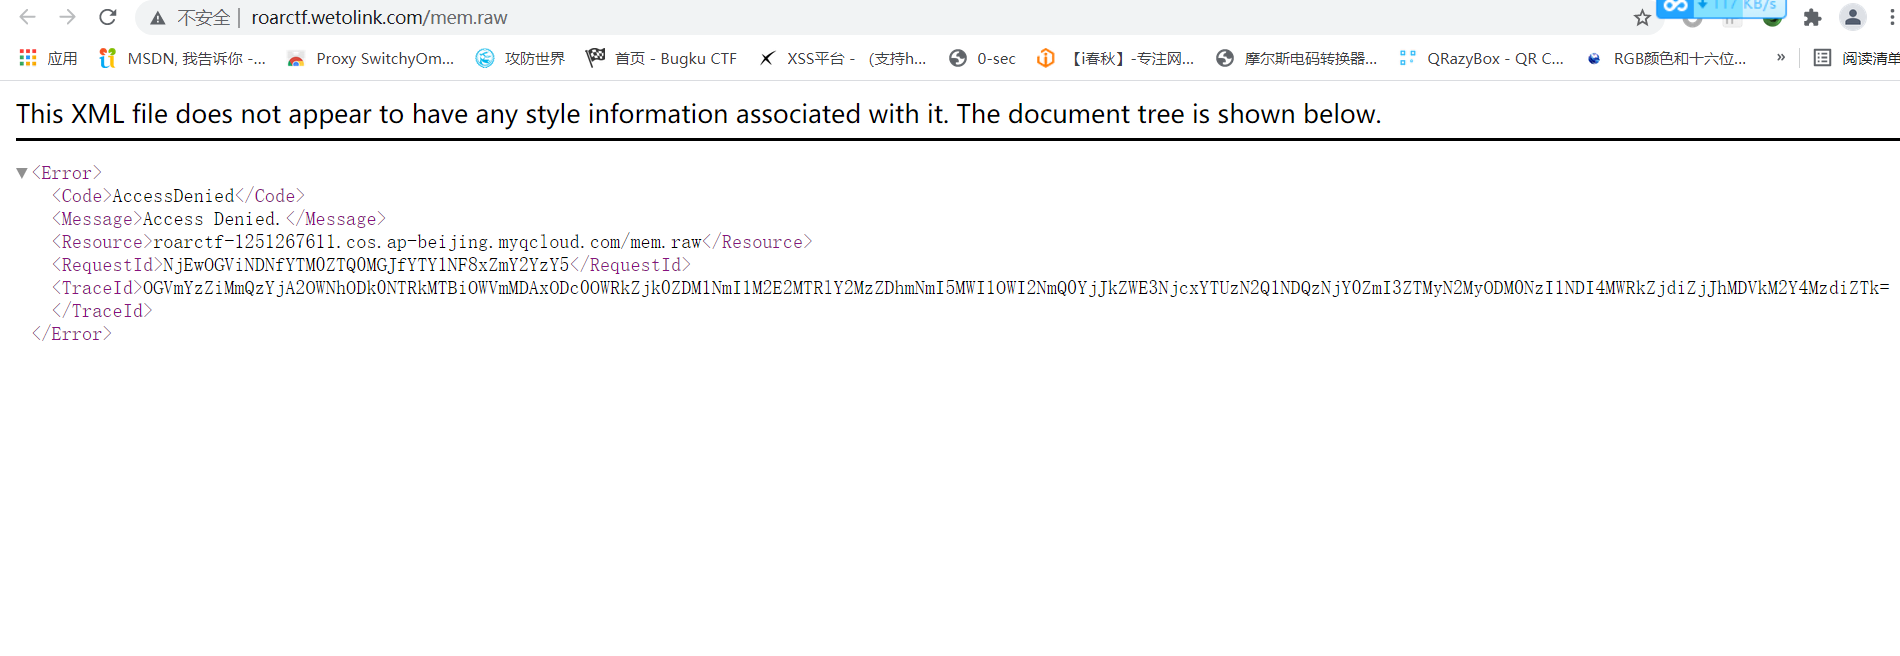Open the QRazyBox bookmark
Image resolution: width=1900 pixels, height=656 pixels.
tap(1481, 59)
